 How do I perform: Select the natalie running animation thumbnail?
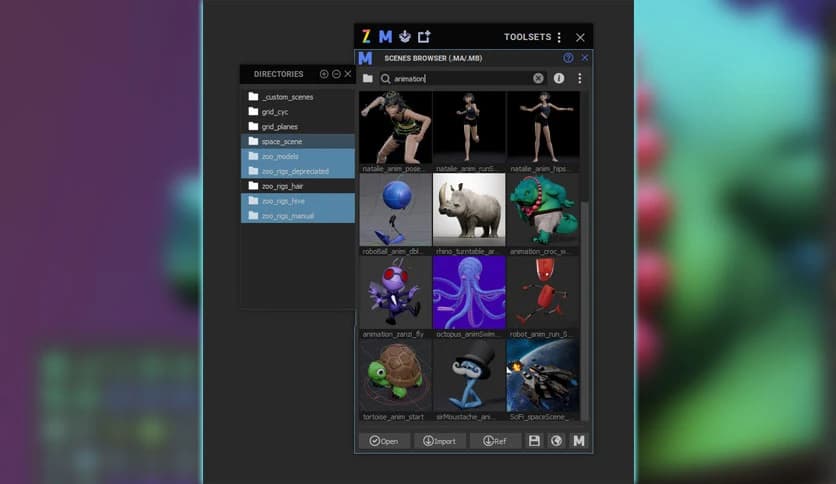(469, 127)
